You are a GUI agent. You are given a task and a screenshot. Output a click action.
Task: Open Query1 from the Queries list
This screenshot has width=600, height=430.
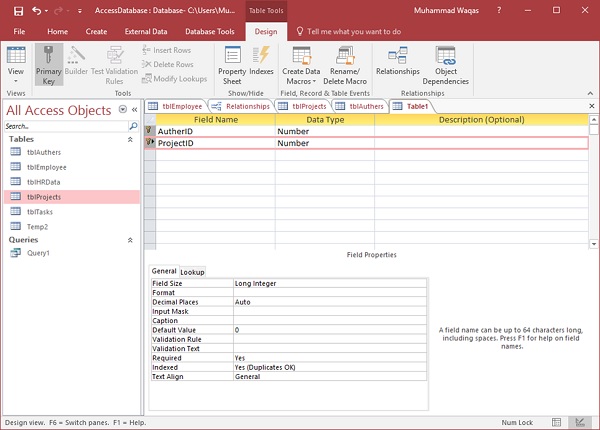[x=37, y=254]
